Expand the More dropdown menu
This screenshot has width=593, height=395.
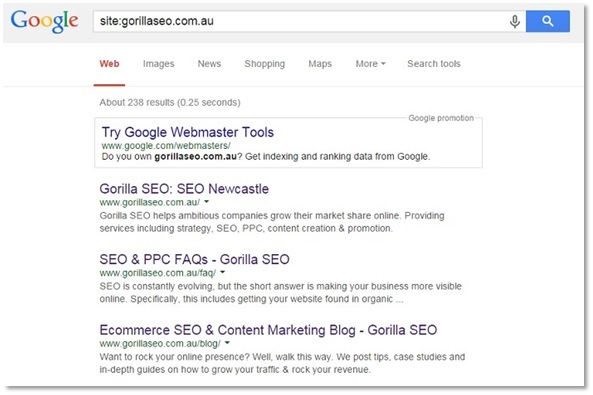point(370,64)
